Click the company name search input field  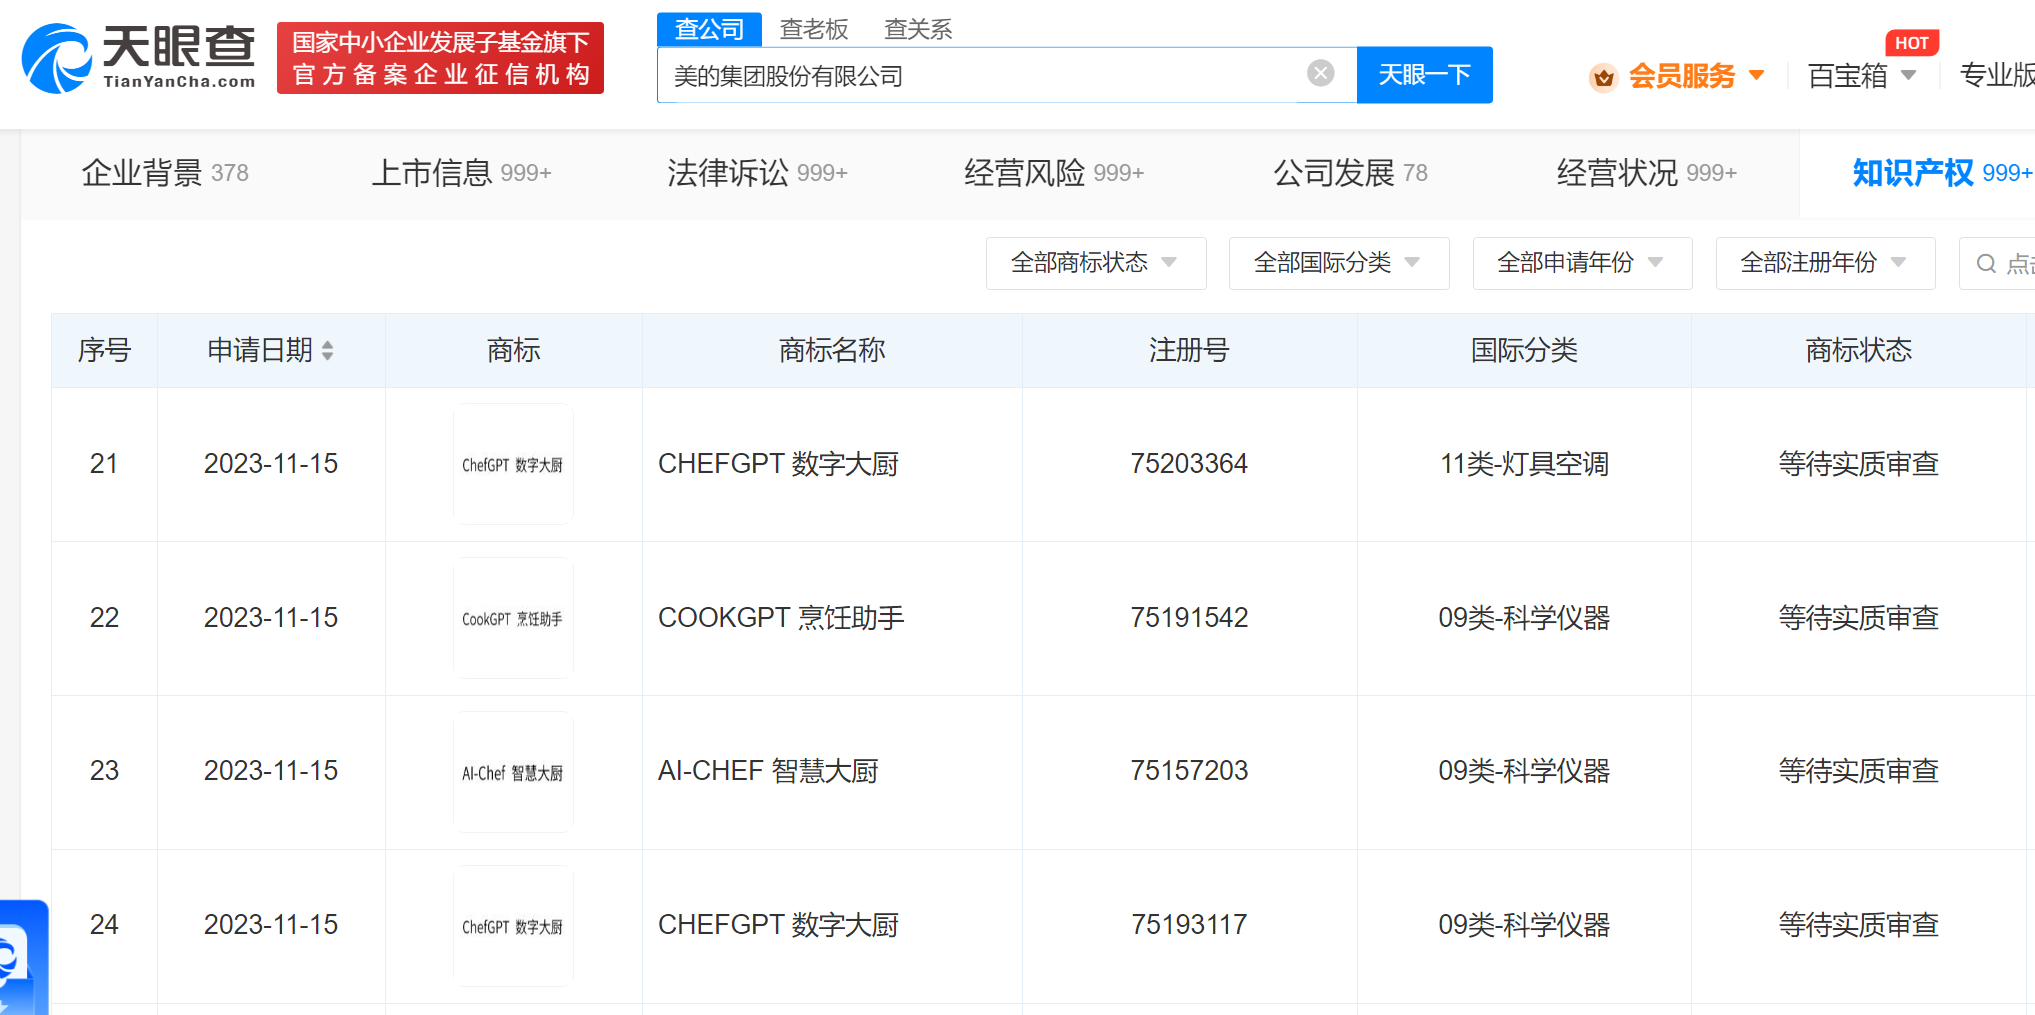coord(980,76)
